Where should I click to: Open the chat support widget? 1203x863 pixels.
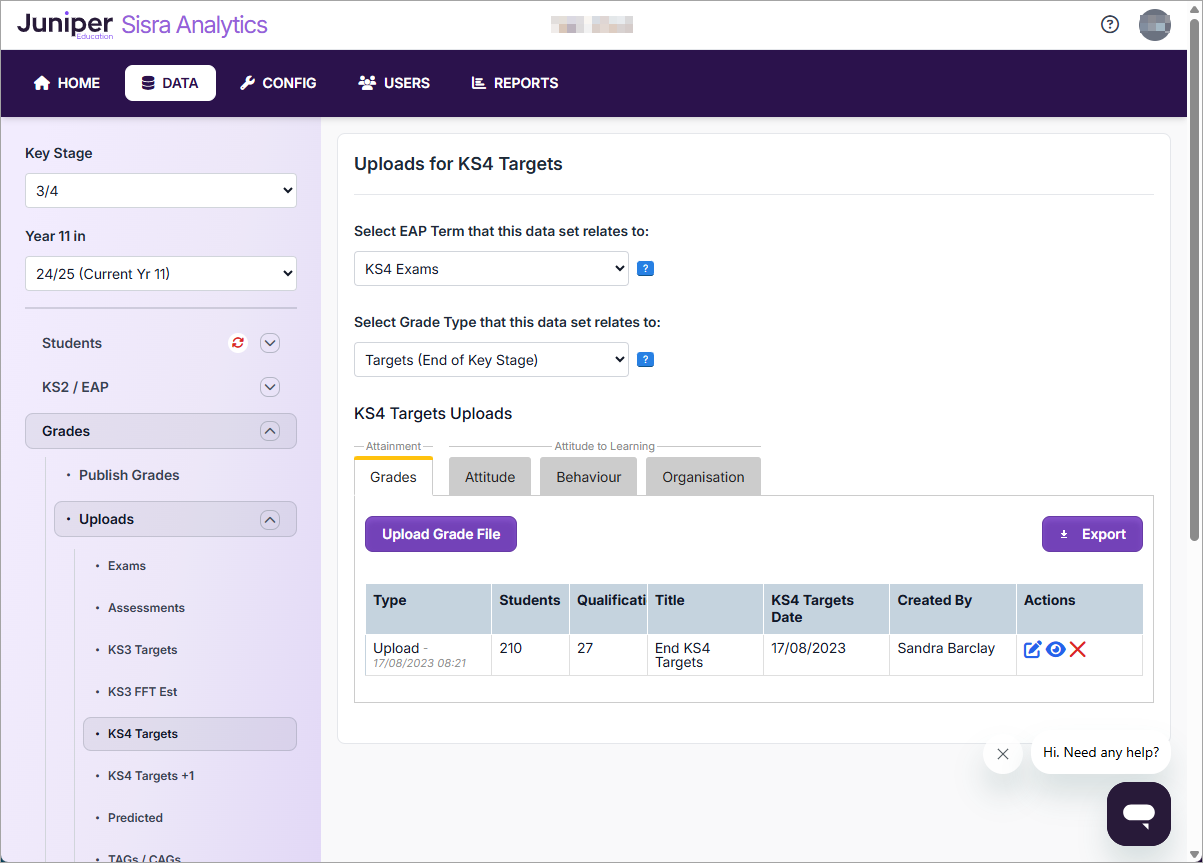pyautogui.click(x=1138, y=813)
